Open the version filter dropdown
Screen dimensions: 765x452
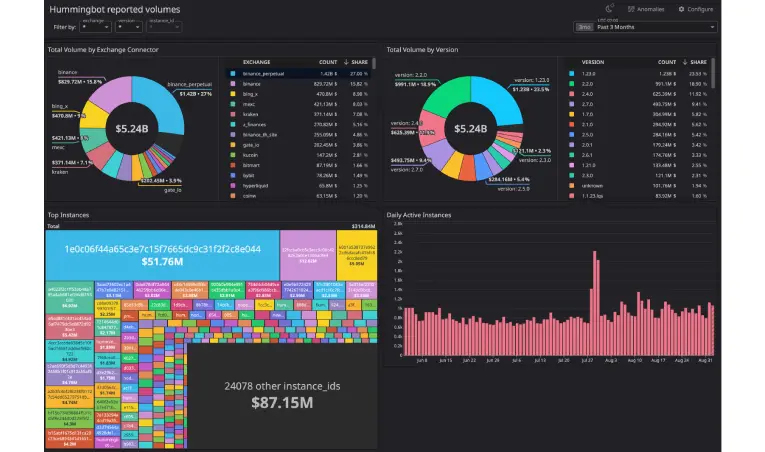pos(129,27)
